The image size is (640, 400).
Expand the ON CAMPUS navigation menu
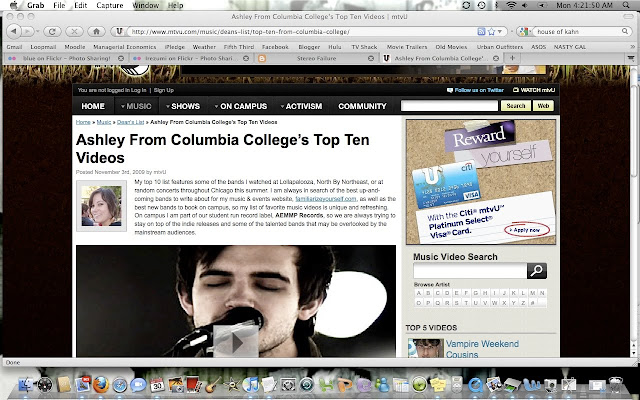(240, 106)
